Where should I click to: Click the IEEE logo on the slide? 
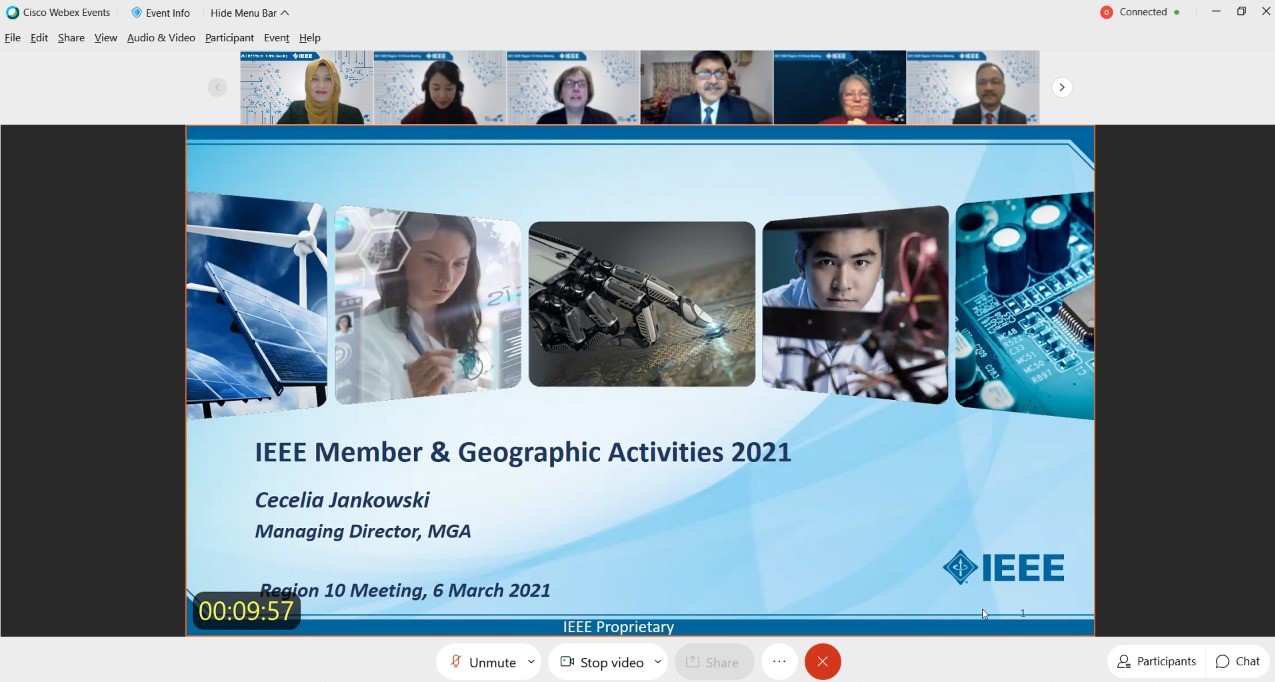point(1003,568)
